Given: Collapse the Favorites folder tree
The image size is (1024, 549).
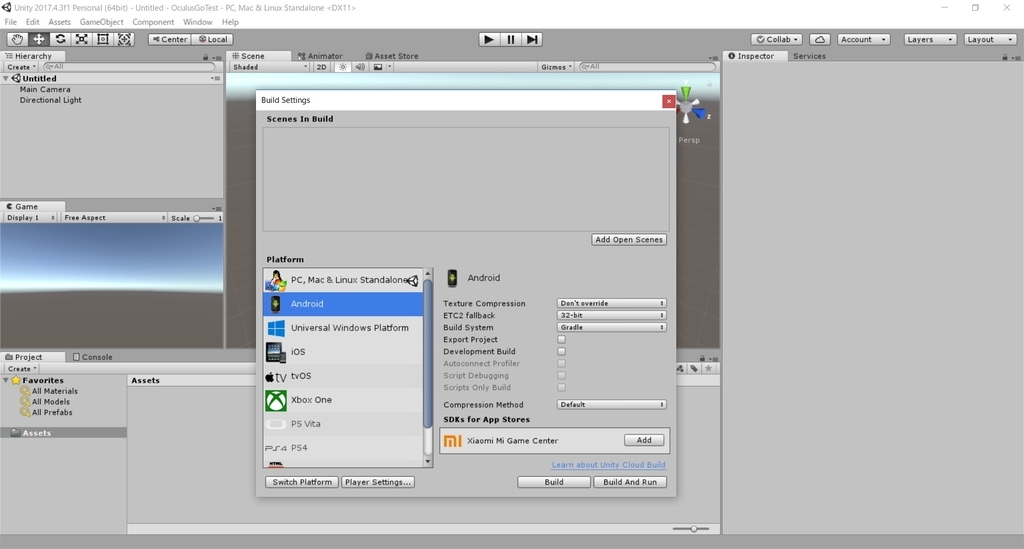Looking at the screenshot, I should click(6, 381).
